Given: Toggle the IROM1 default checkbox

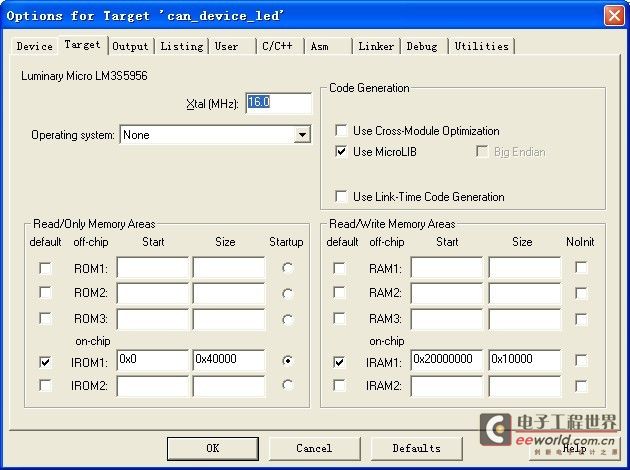Looking at the screenshot, I should click(x=45, y=362).
